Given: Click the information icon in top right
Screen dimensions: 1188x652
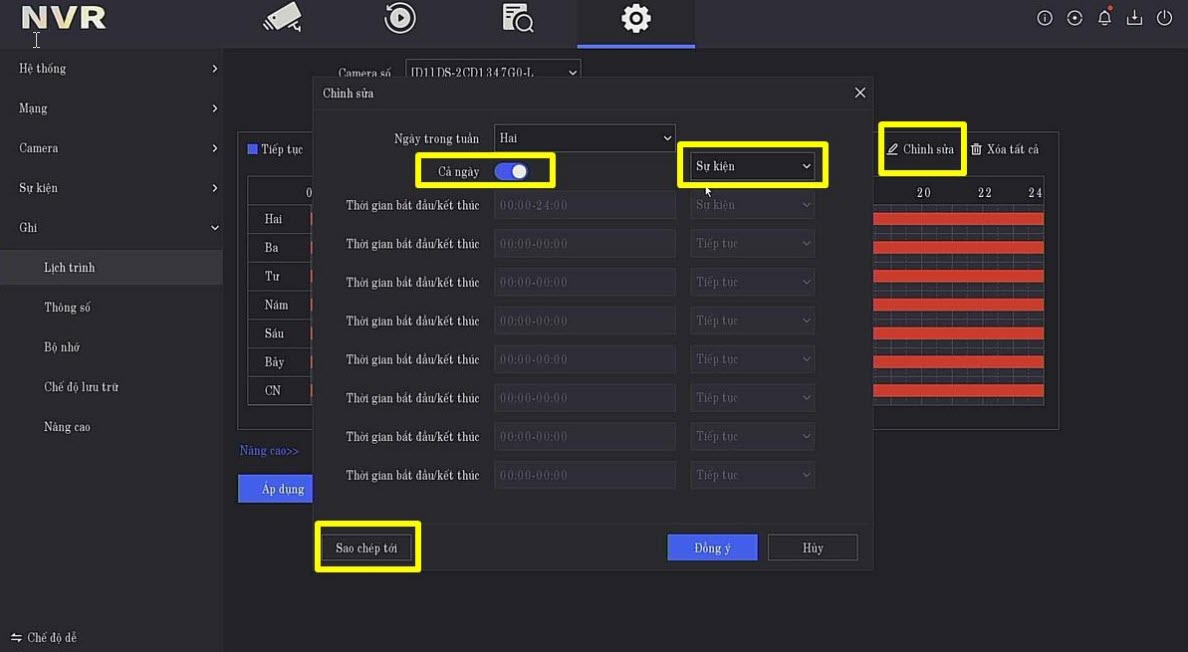Looking at the screenshot, I should coord(1045,18).
